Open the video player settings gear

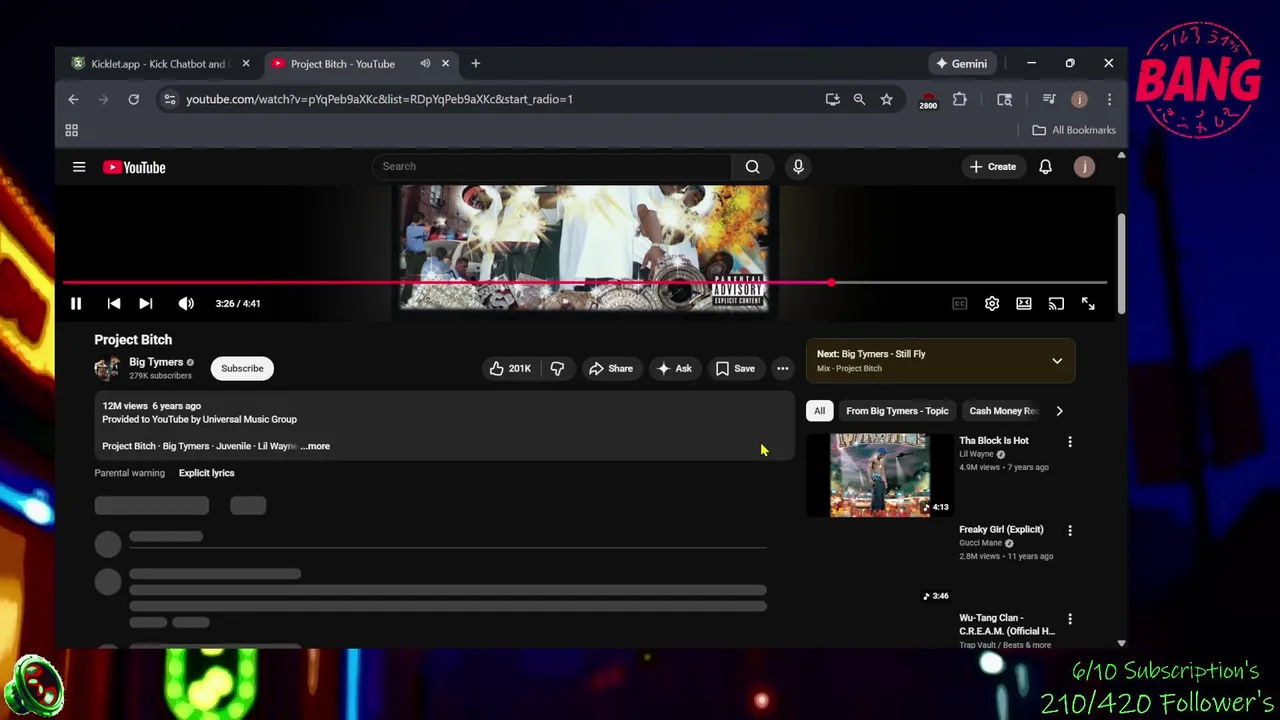pos(992,303)
